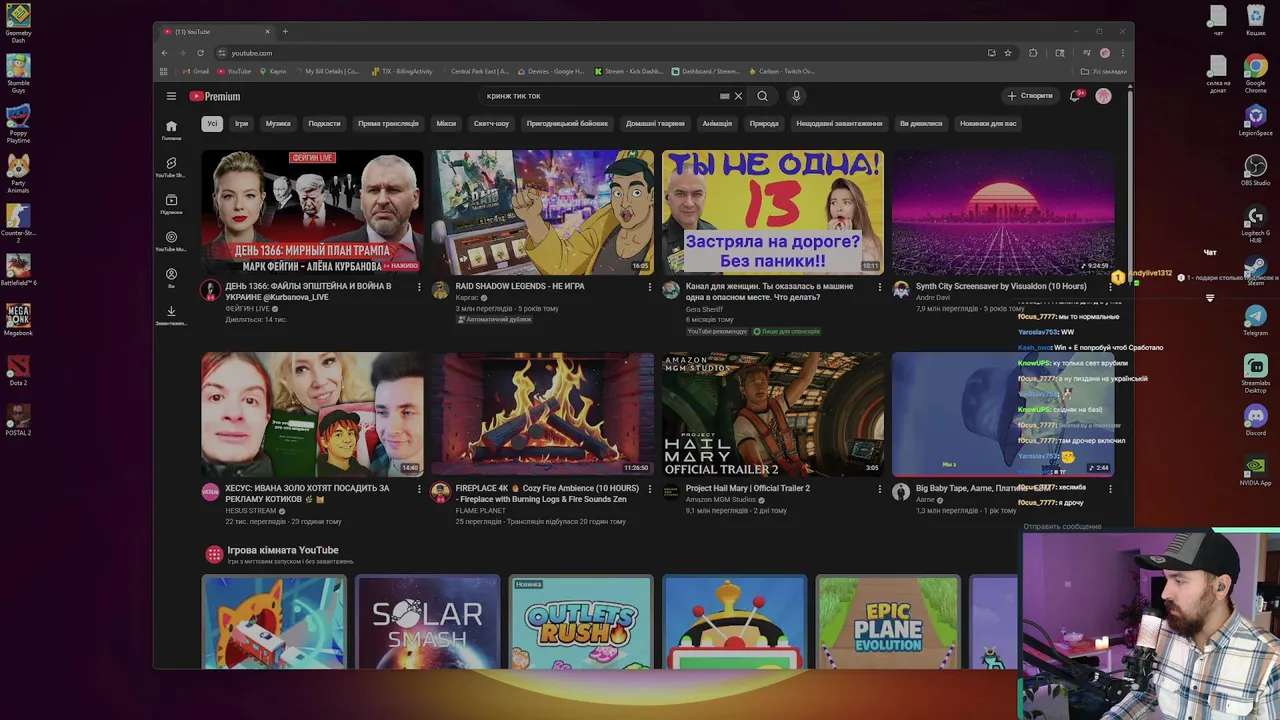Image resolution: width=1280 pixels, height=720 pixels.
Task: Launch Dota 2 desktop shortcut
Action: click(18, 370)
